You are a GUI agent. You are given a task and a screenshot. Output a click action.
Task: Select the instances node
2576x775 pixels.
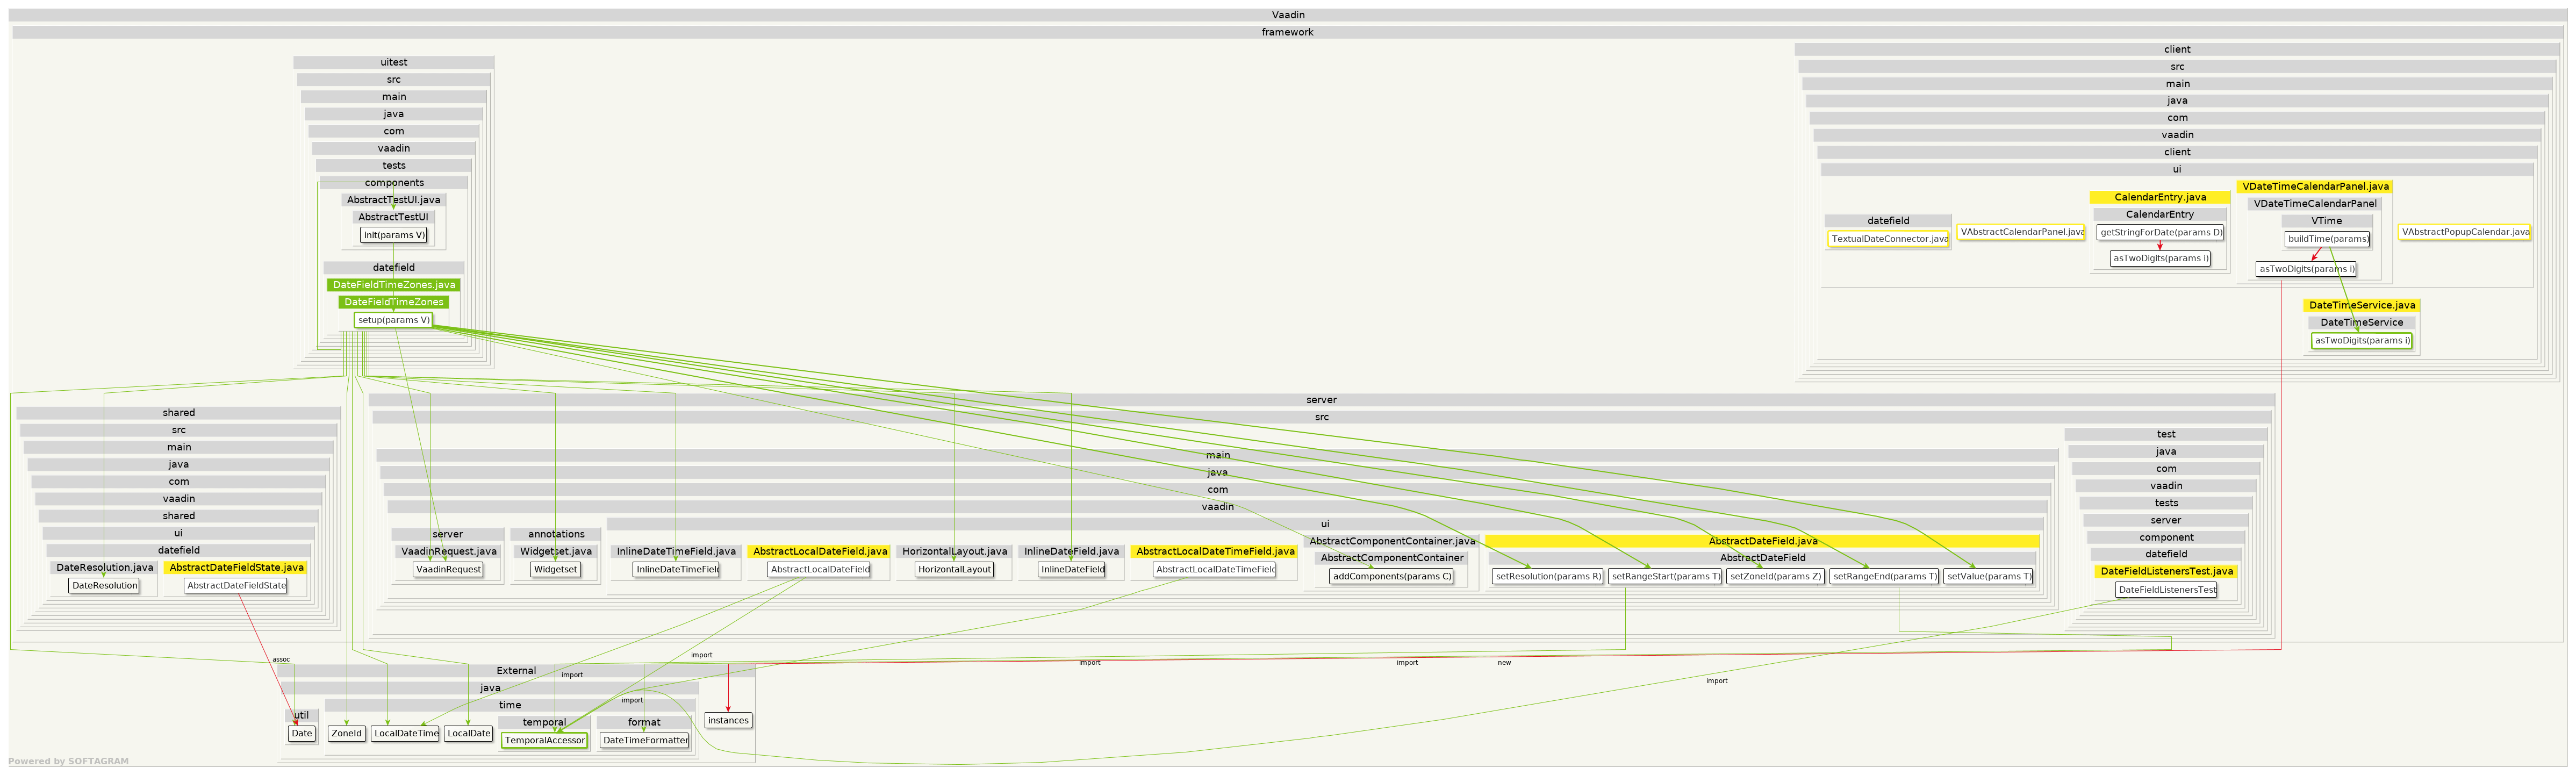(x=729, y=719)
